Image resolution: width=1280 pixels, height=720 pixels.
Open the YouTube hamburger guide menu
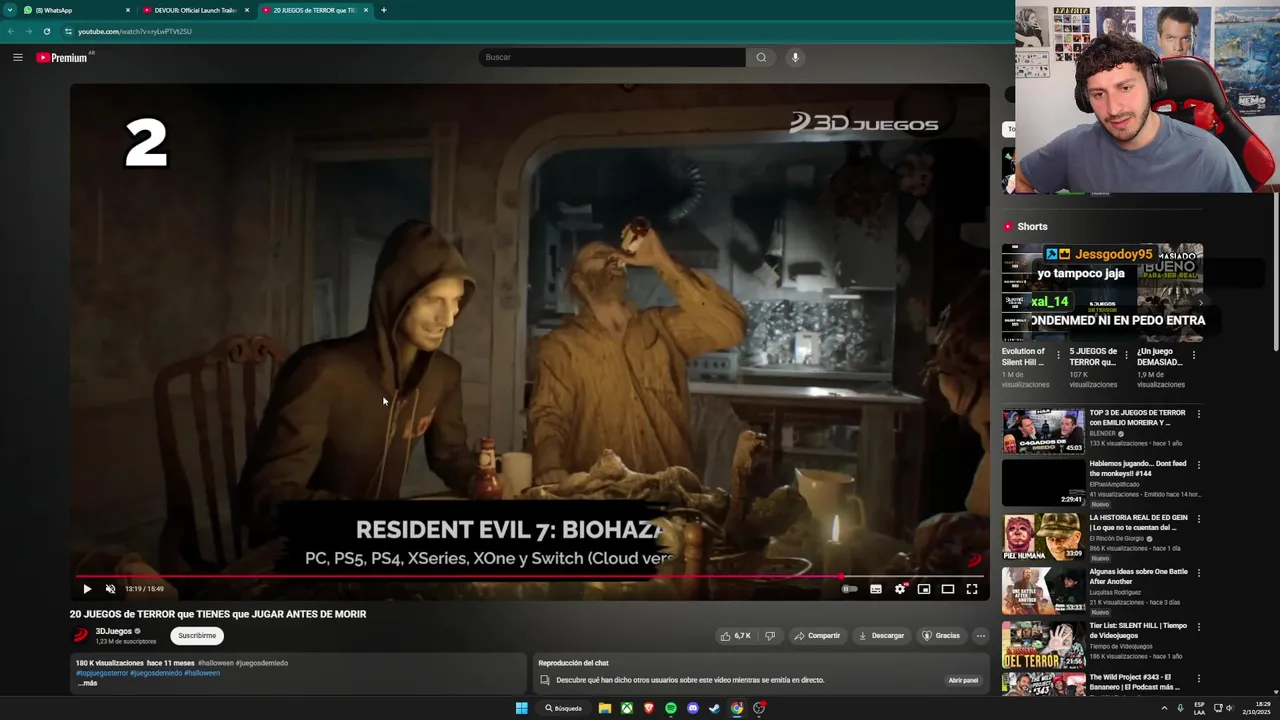(x=17, y=57)
